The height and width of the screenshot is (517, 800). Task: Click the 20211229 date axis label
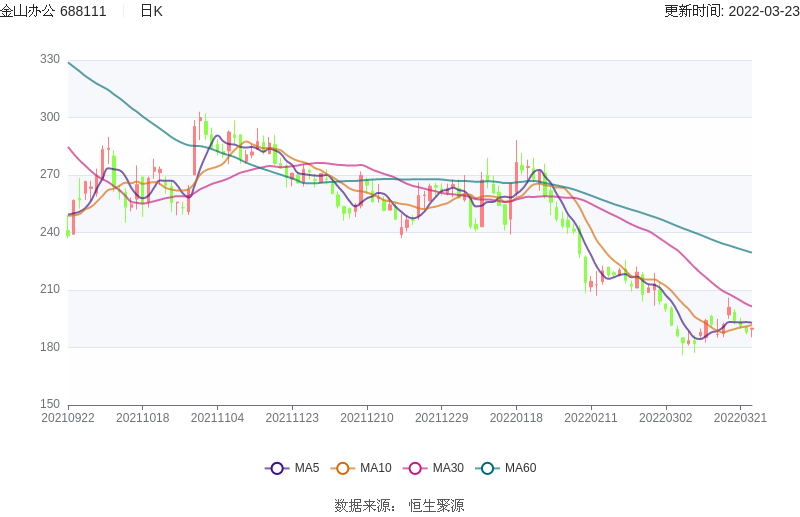[441, 418]
